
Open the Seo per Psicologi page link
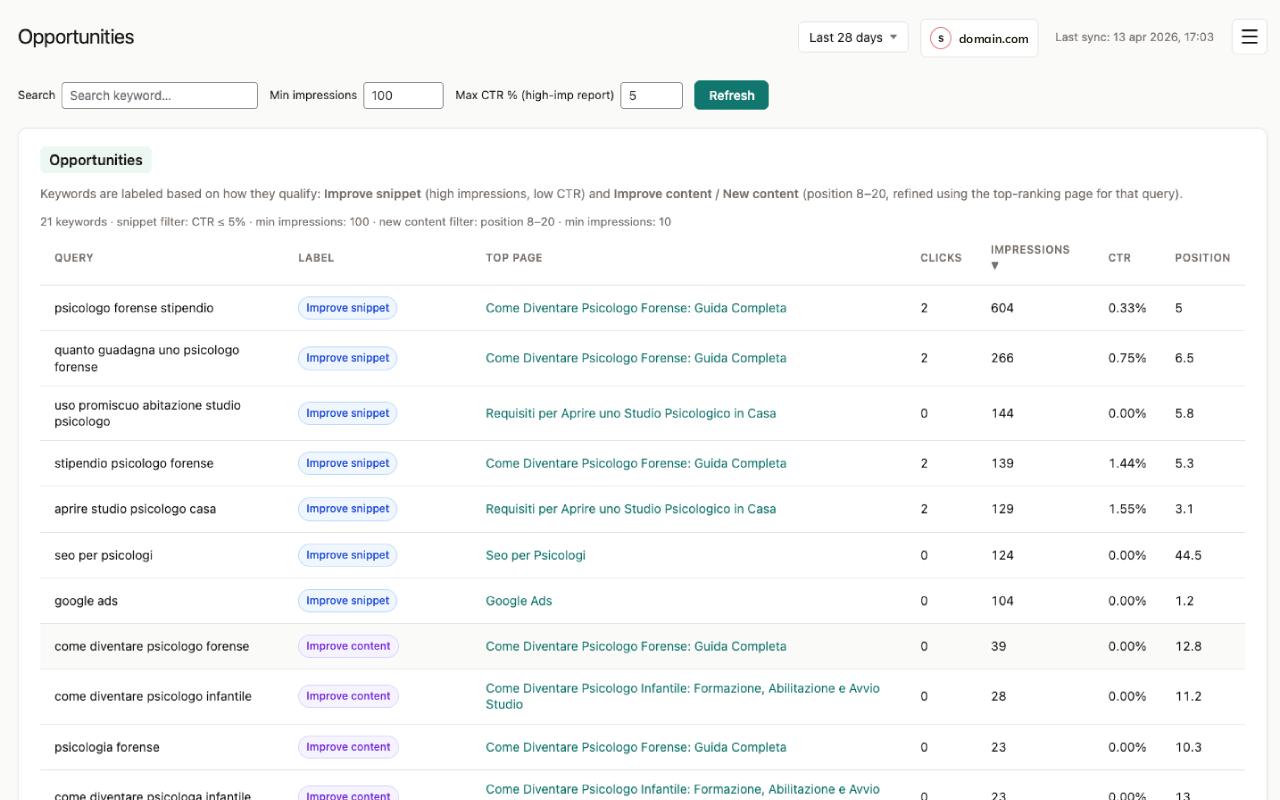pyautogui.click(x=536, y=555)
